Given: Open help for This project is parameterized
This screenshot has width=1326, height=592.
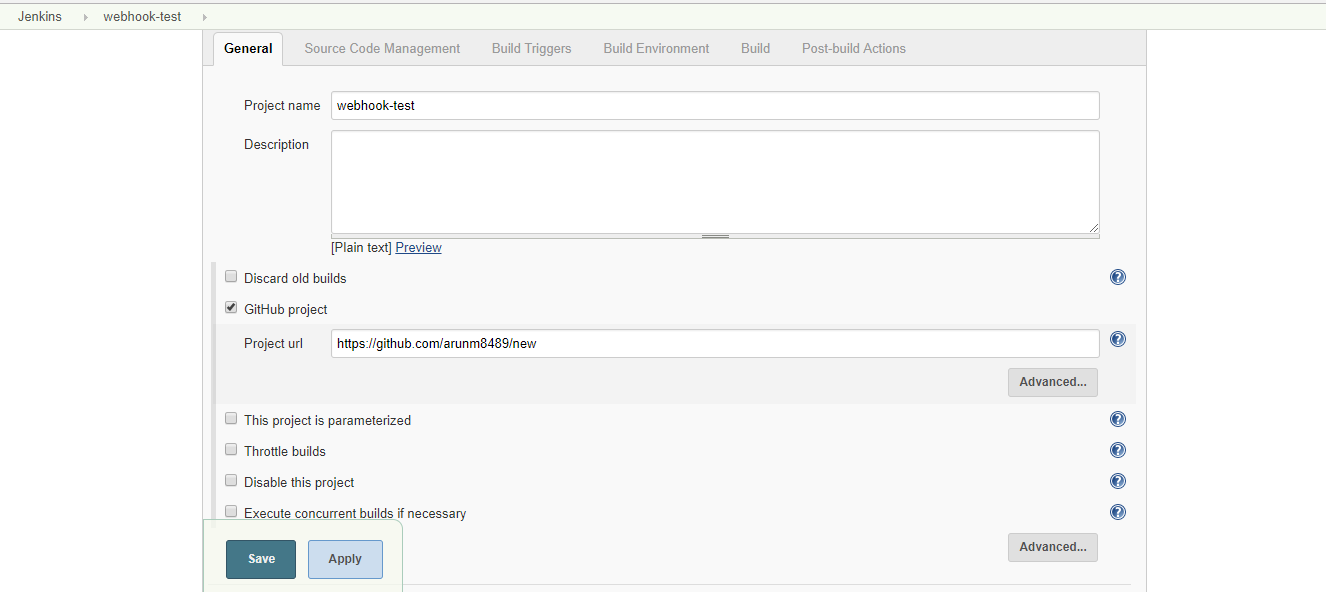Looking at the screenshot, I should pos(1117,418).
